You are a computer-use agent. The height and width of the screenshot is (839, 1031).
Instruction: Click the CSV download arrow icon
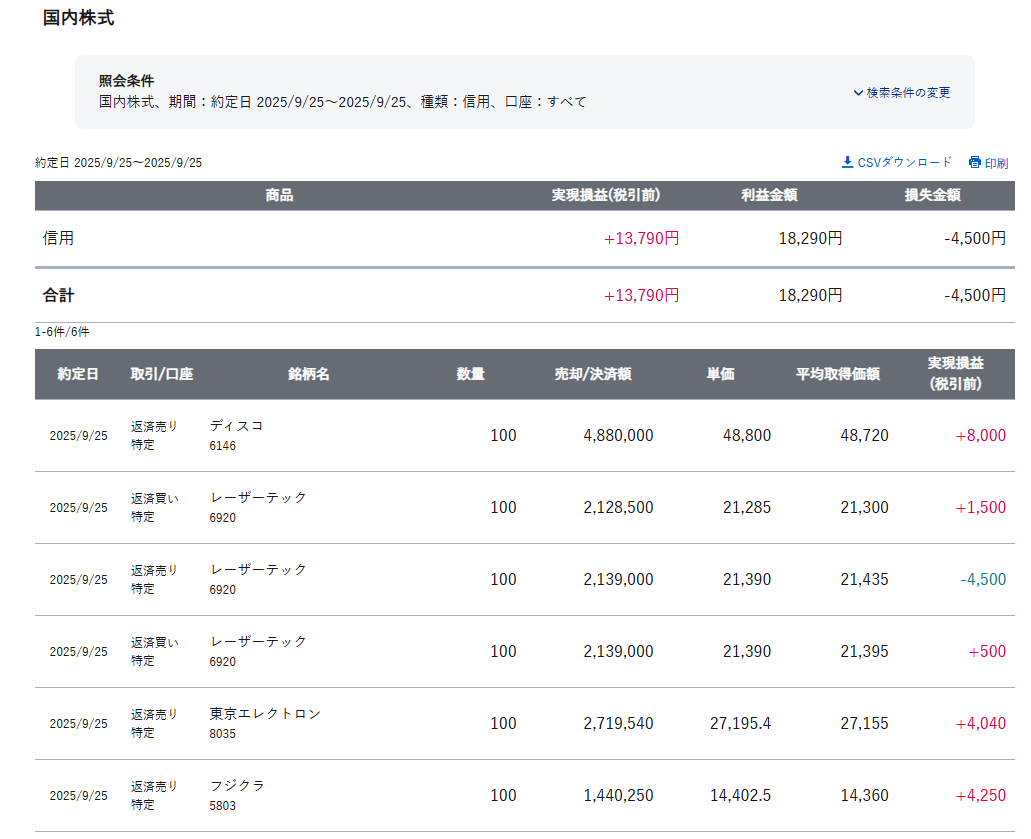[847, 162]
